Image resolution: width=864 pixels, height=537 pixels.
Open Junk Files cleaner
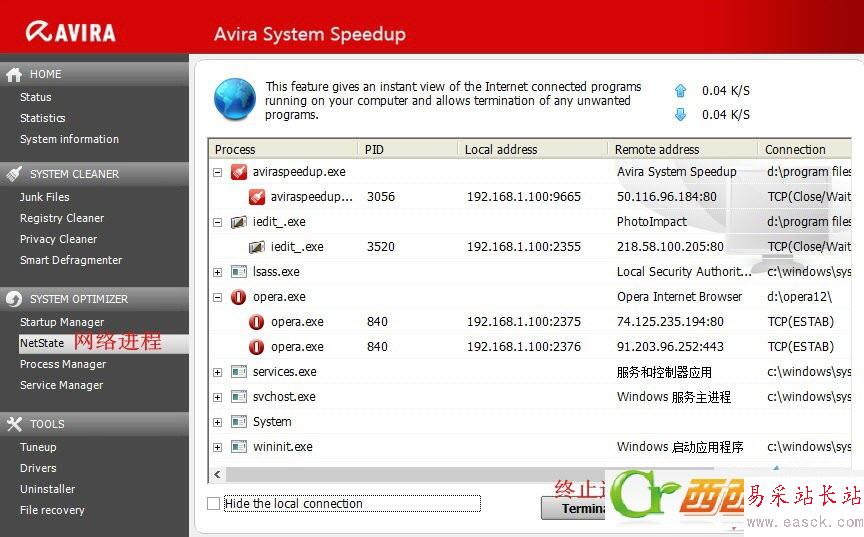coord(45,197)
